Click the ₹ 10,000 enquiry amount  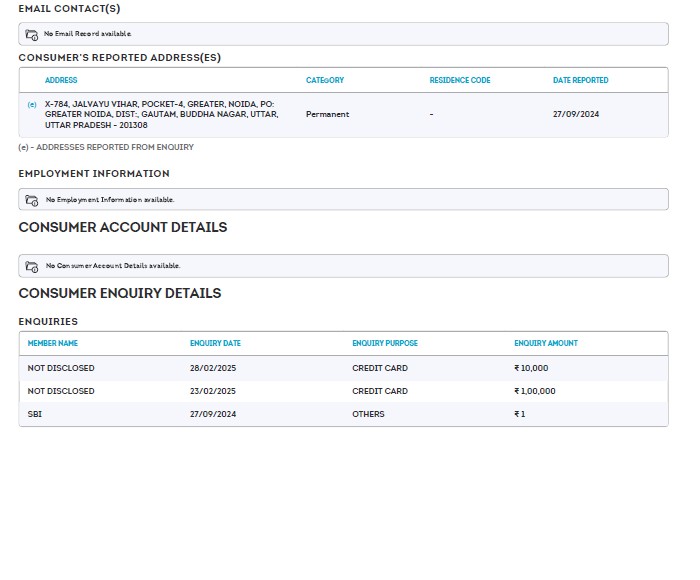pos(531,368)
